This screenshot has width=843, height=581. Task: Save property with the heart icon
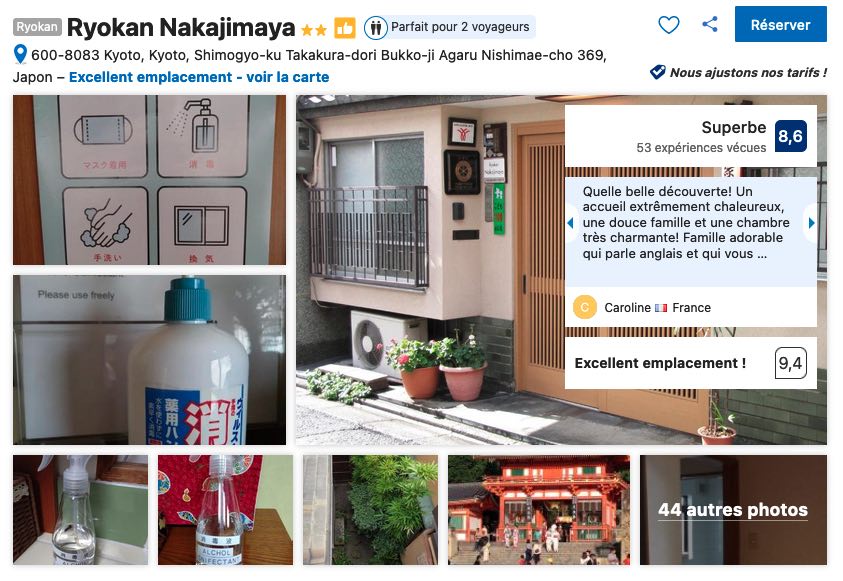tap(669, 25)
